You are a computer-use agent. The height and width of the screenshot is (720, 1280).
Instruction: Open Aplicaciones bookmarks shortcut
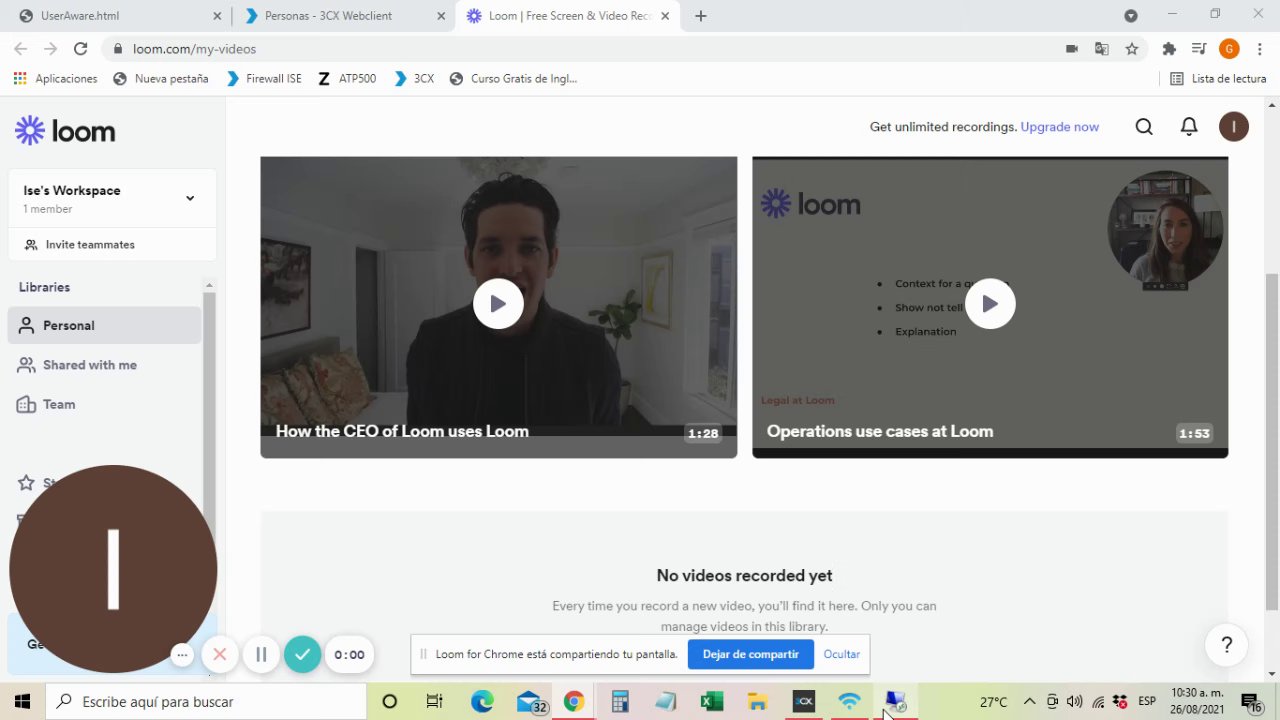pyautogui.click(x=55, y=79)
